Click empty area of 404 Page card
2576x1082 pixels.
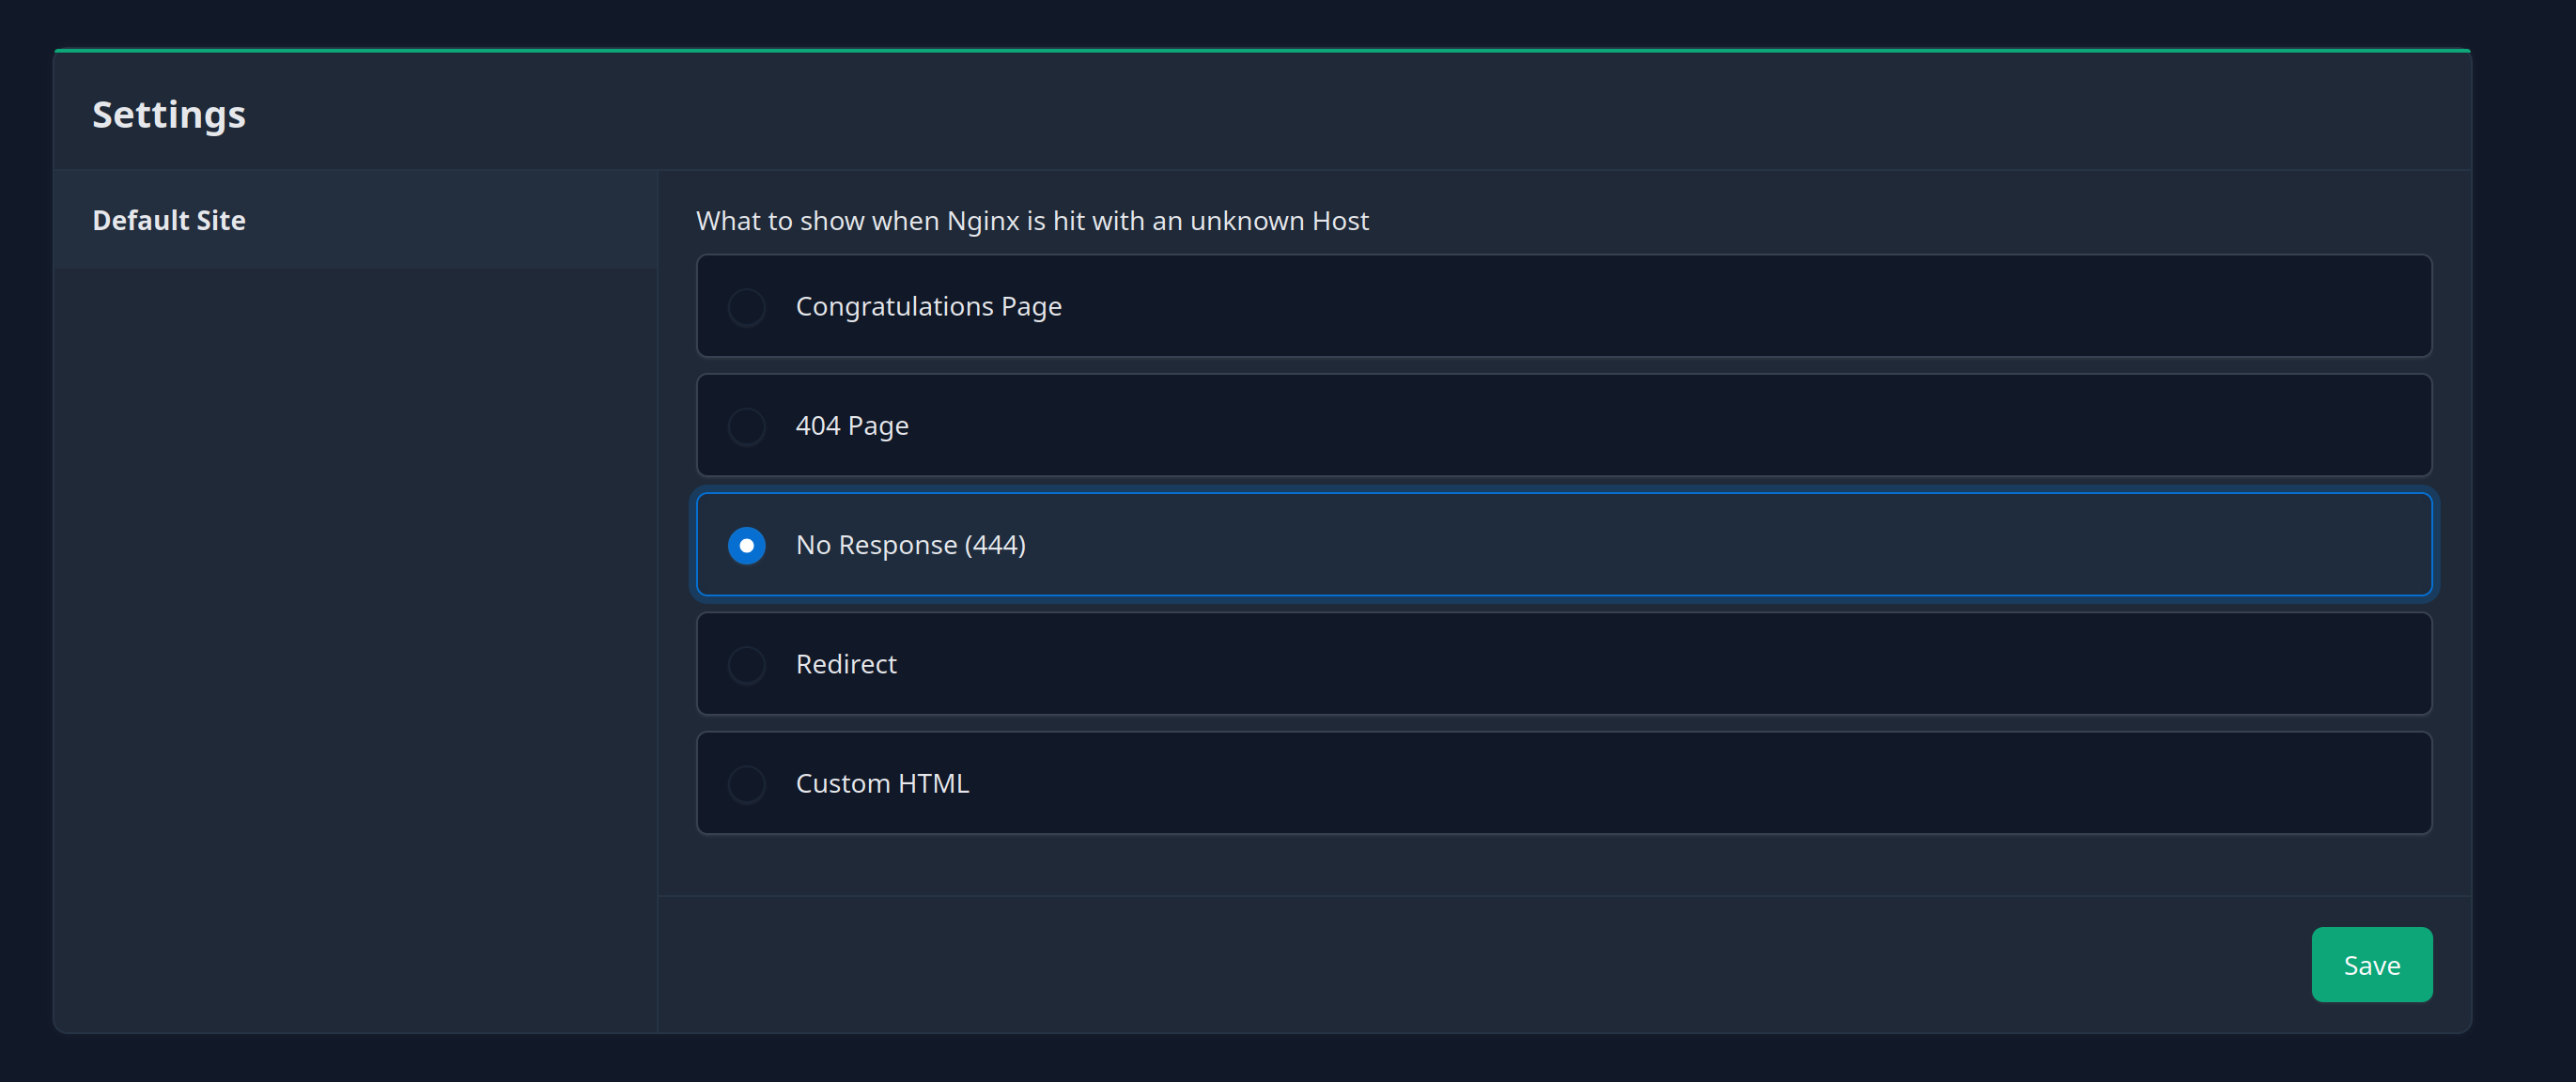pyautogui.click(x=1700, y=426)
